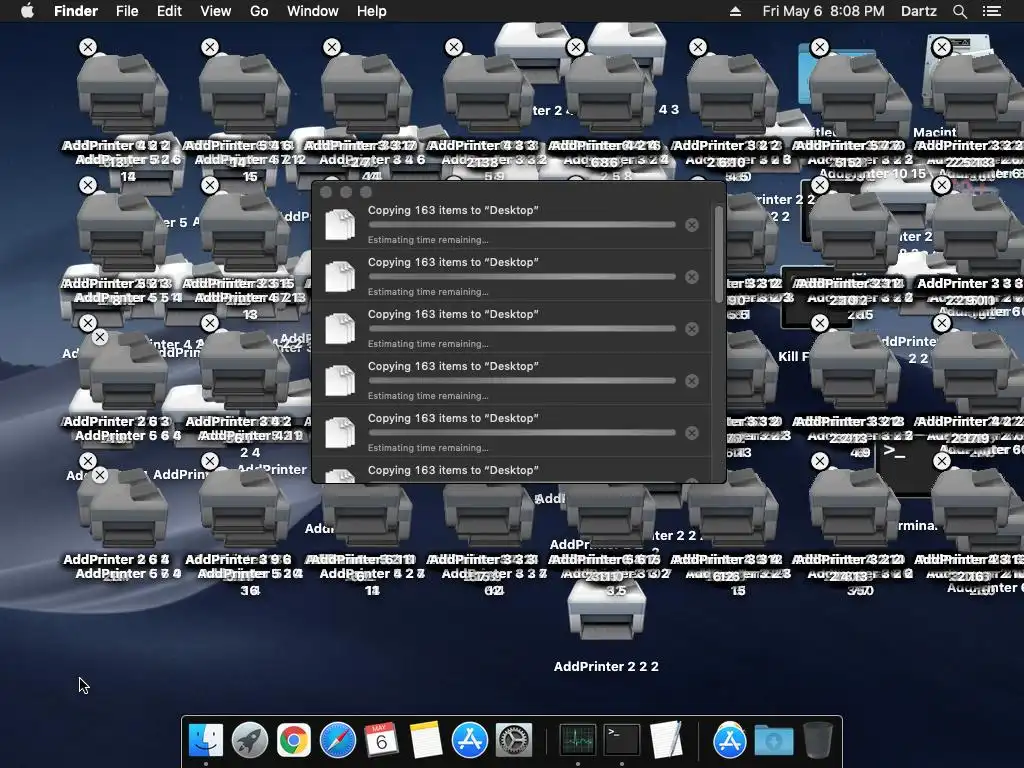Click the Dartz user menu
1024x768 pixels.
click(918, 11)
